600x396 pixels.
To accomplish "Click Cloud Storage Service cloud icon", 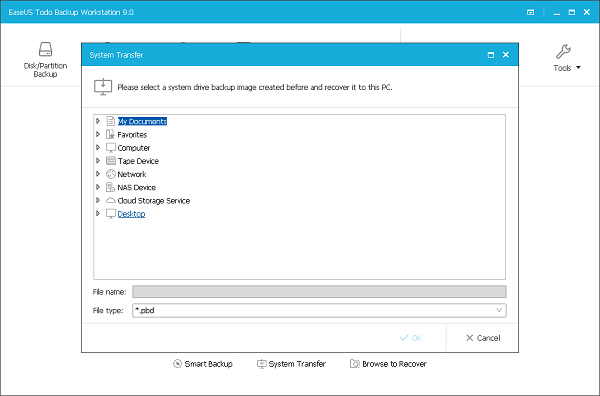I will pyautogui.click(x=111, y=200).
